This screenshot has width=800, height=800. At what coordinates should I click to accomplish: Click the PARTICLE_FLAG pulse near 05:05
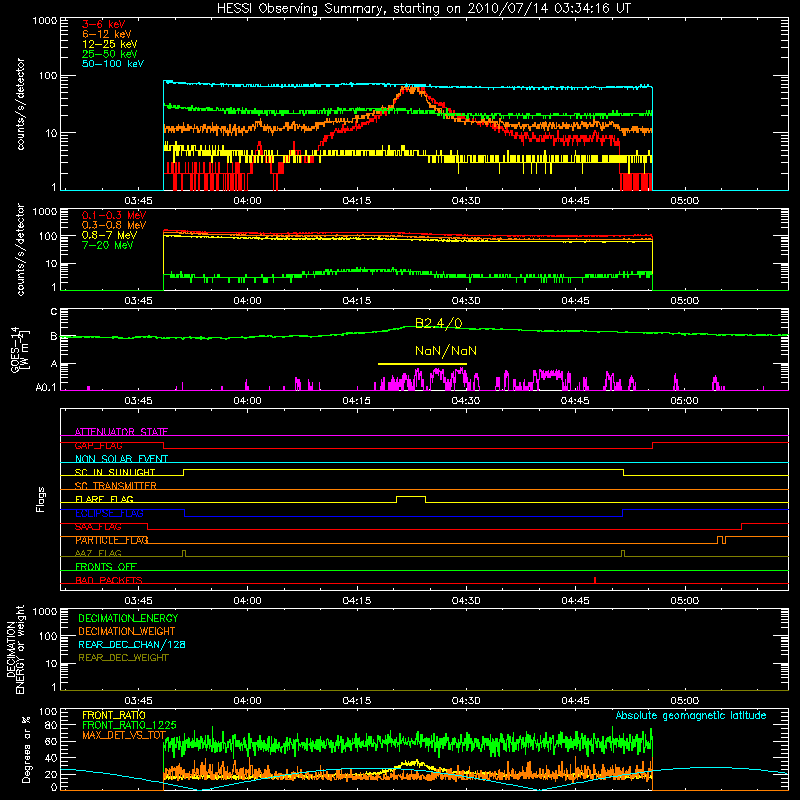point(721,540)
